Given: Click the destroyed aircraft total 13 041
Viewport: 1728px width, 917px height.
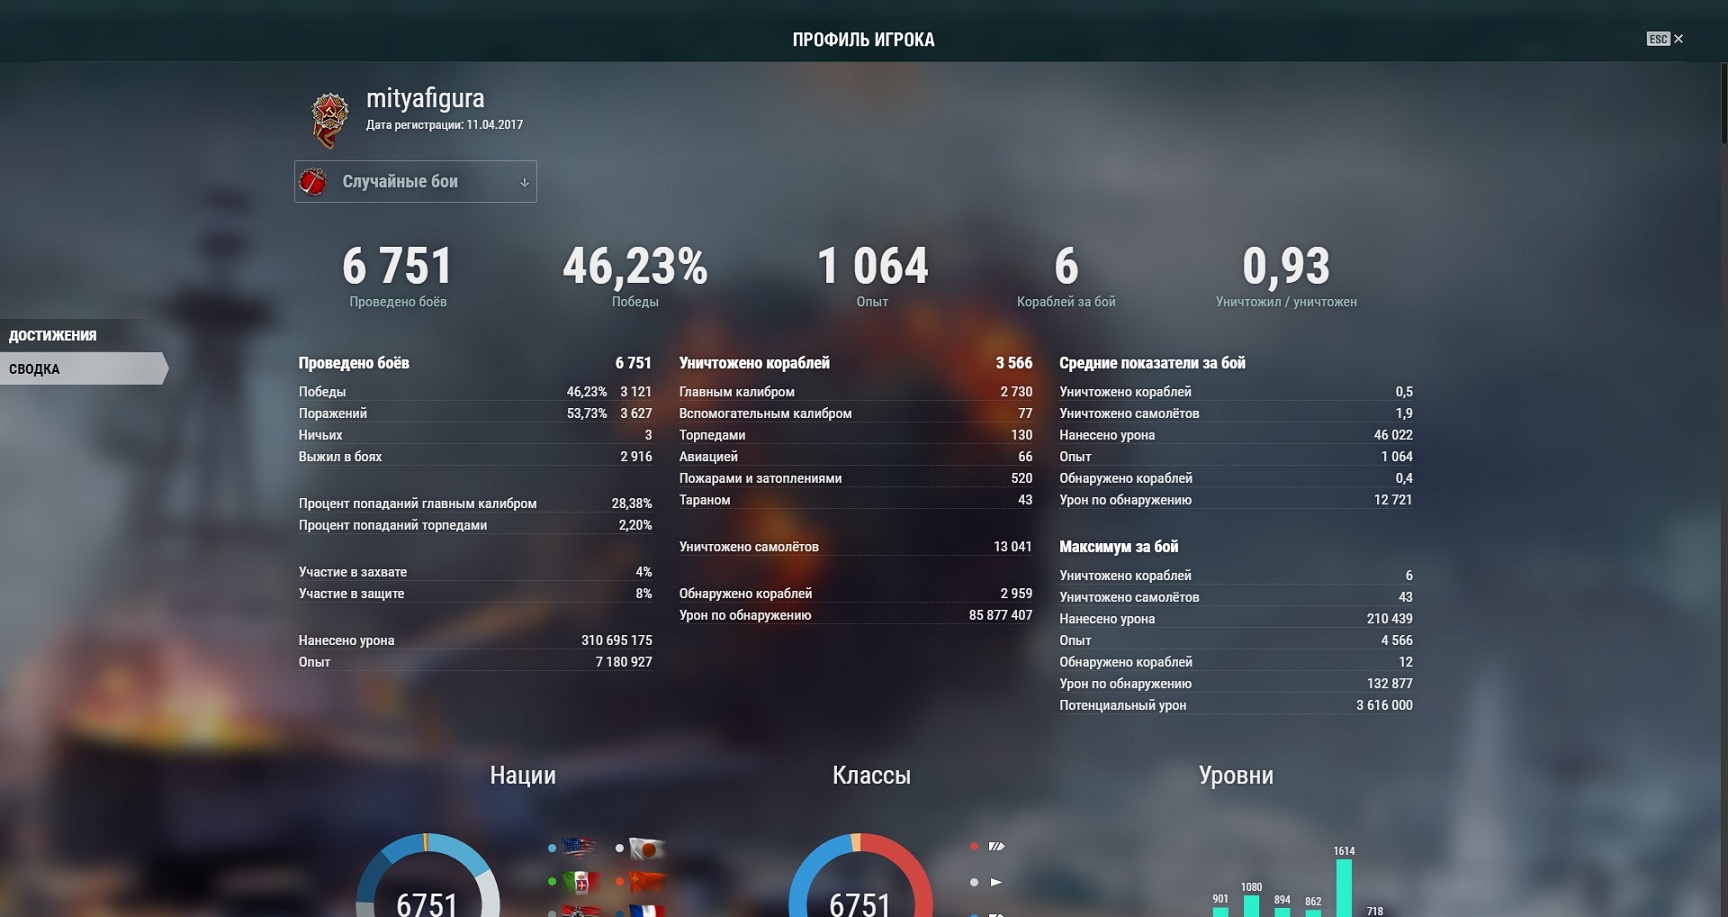Looking at the screenshot, I should (1012, 547).
